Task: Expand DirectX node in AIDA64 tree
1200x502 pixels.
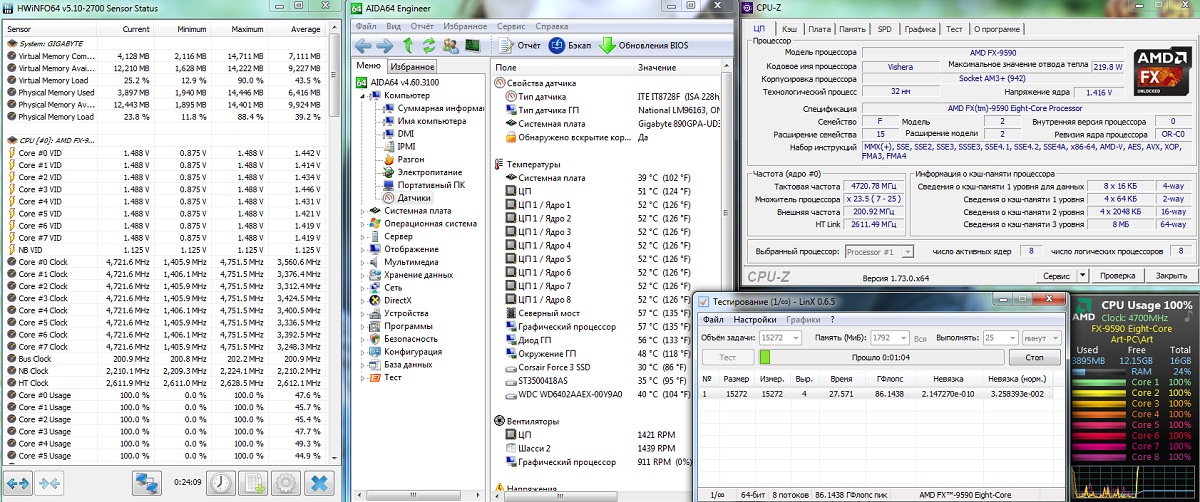Action: pyautogui.click(x=362, y=300)
